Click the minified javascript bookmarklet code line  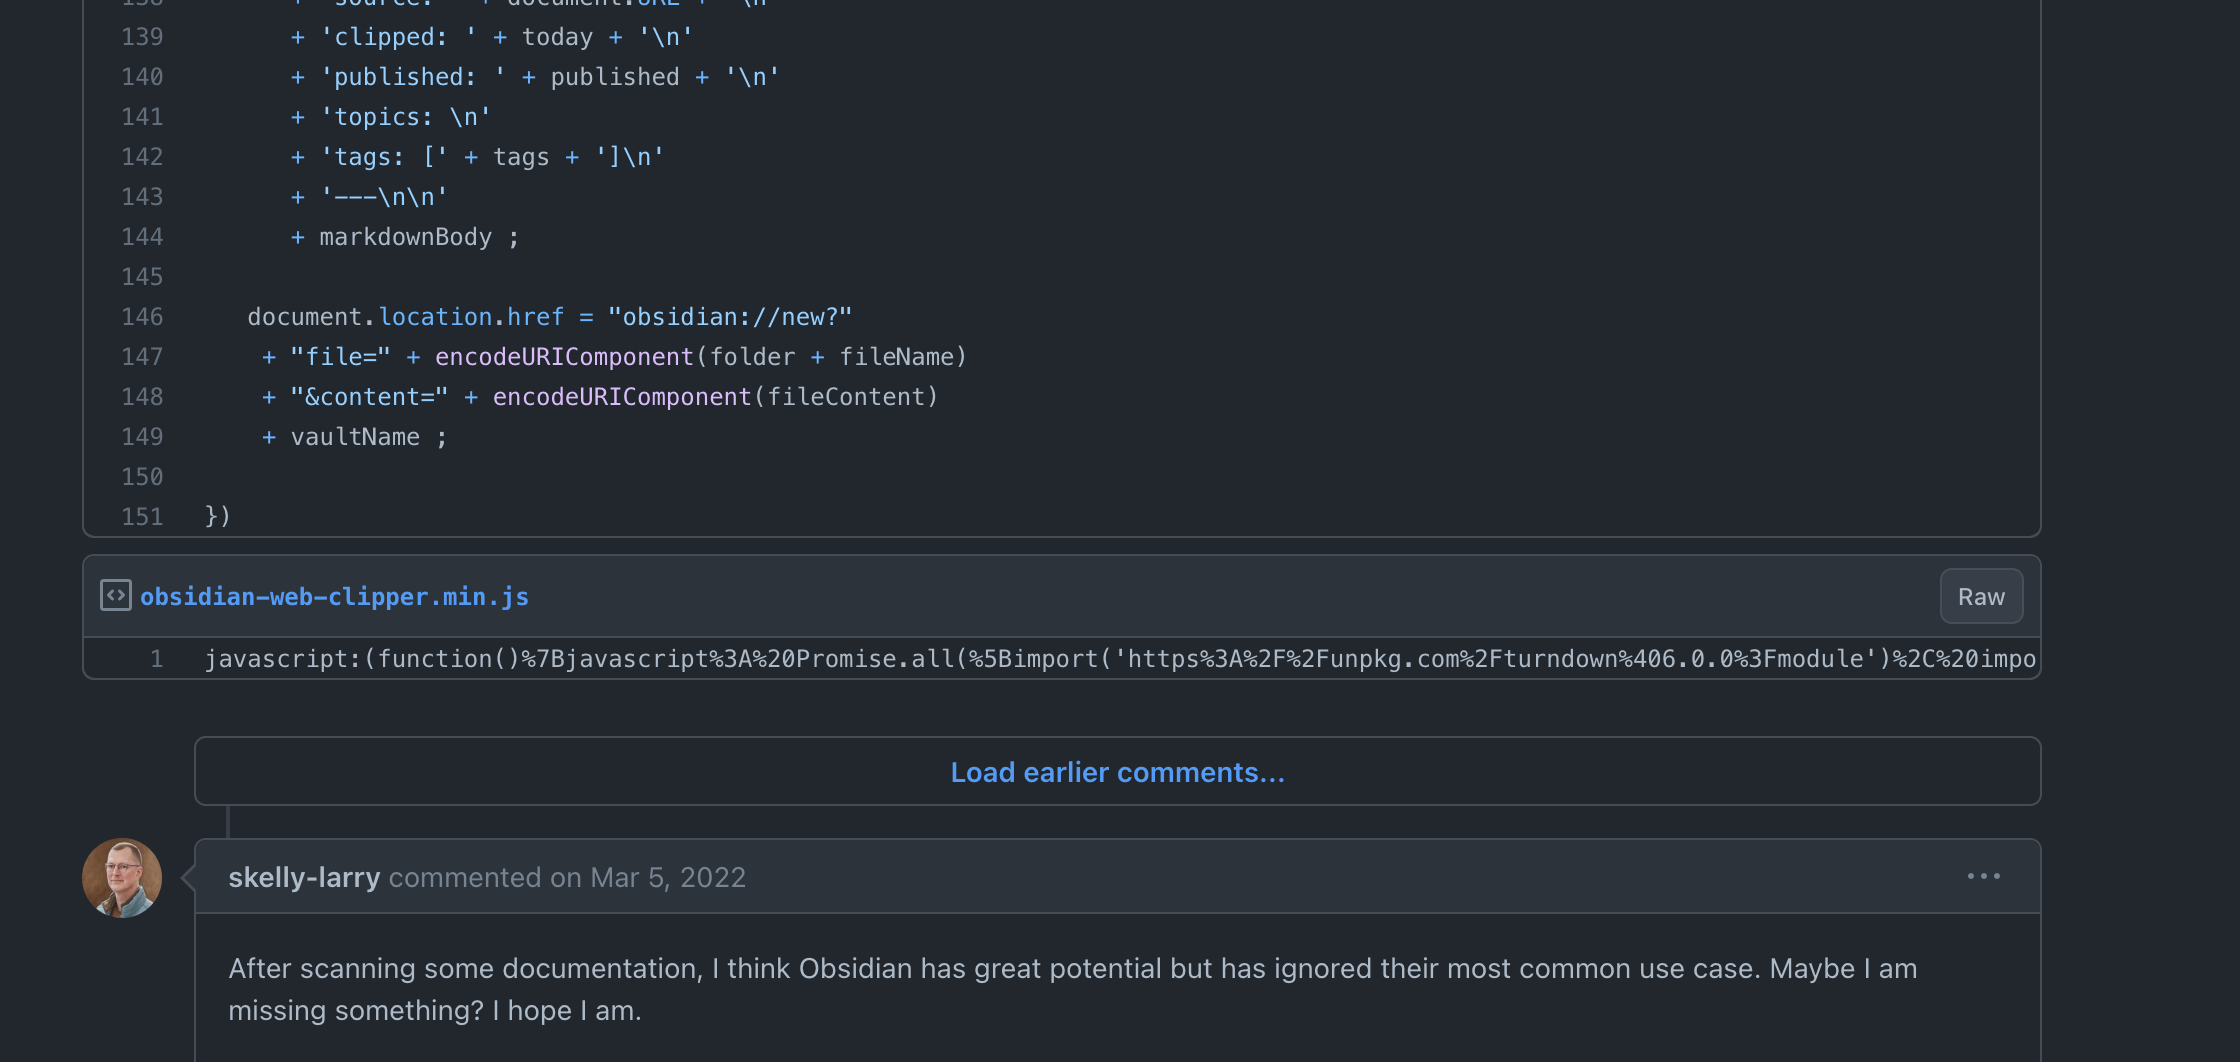tap(1120, 659)
